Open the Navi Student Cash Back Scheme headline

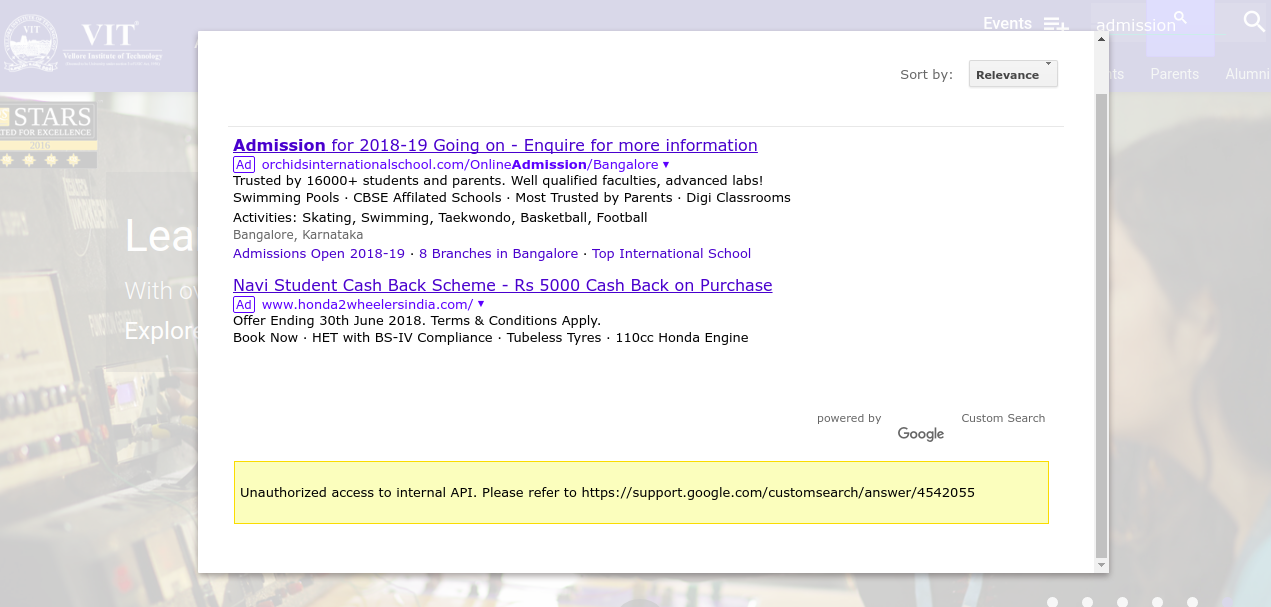(x=503, y=286)
